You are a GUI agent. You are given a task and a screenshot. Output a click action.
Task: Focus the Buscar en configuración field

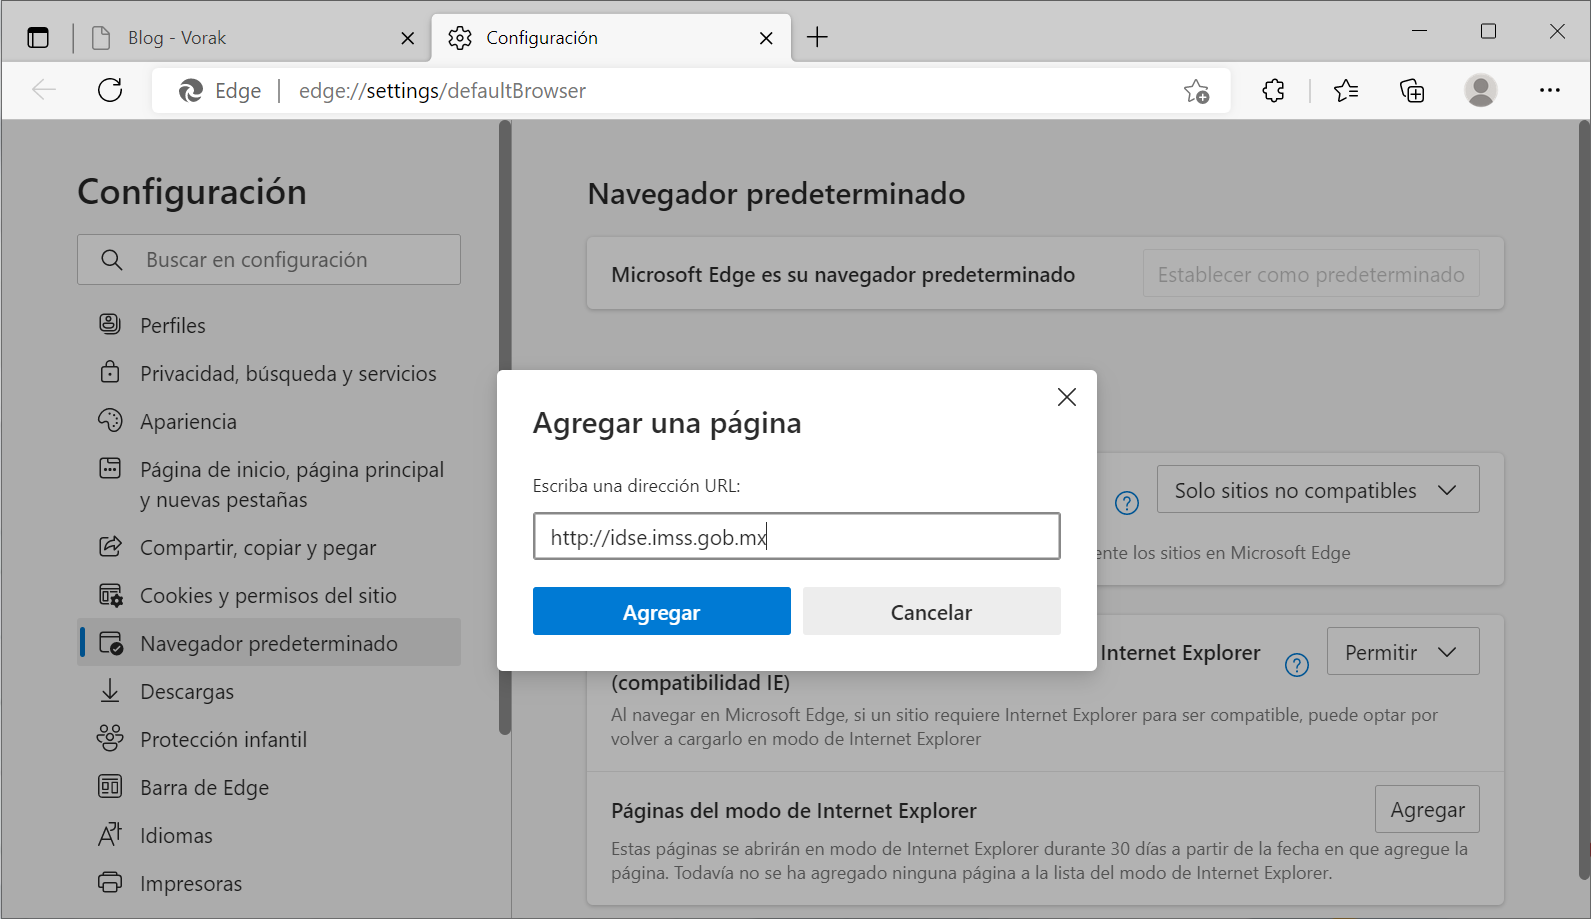269,260
